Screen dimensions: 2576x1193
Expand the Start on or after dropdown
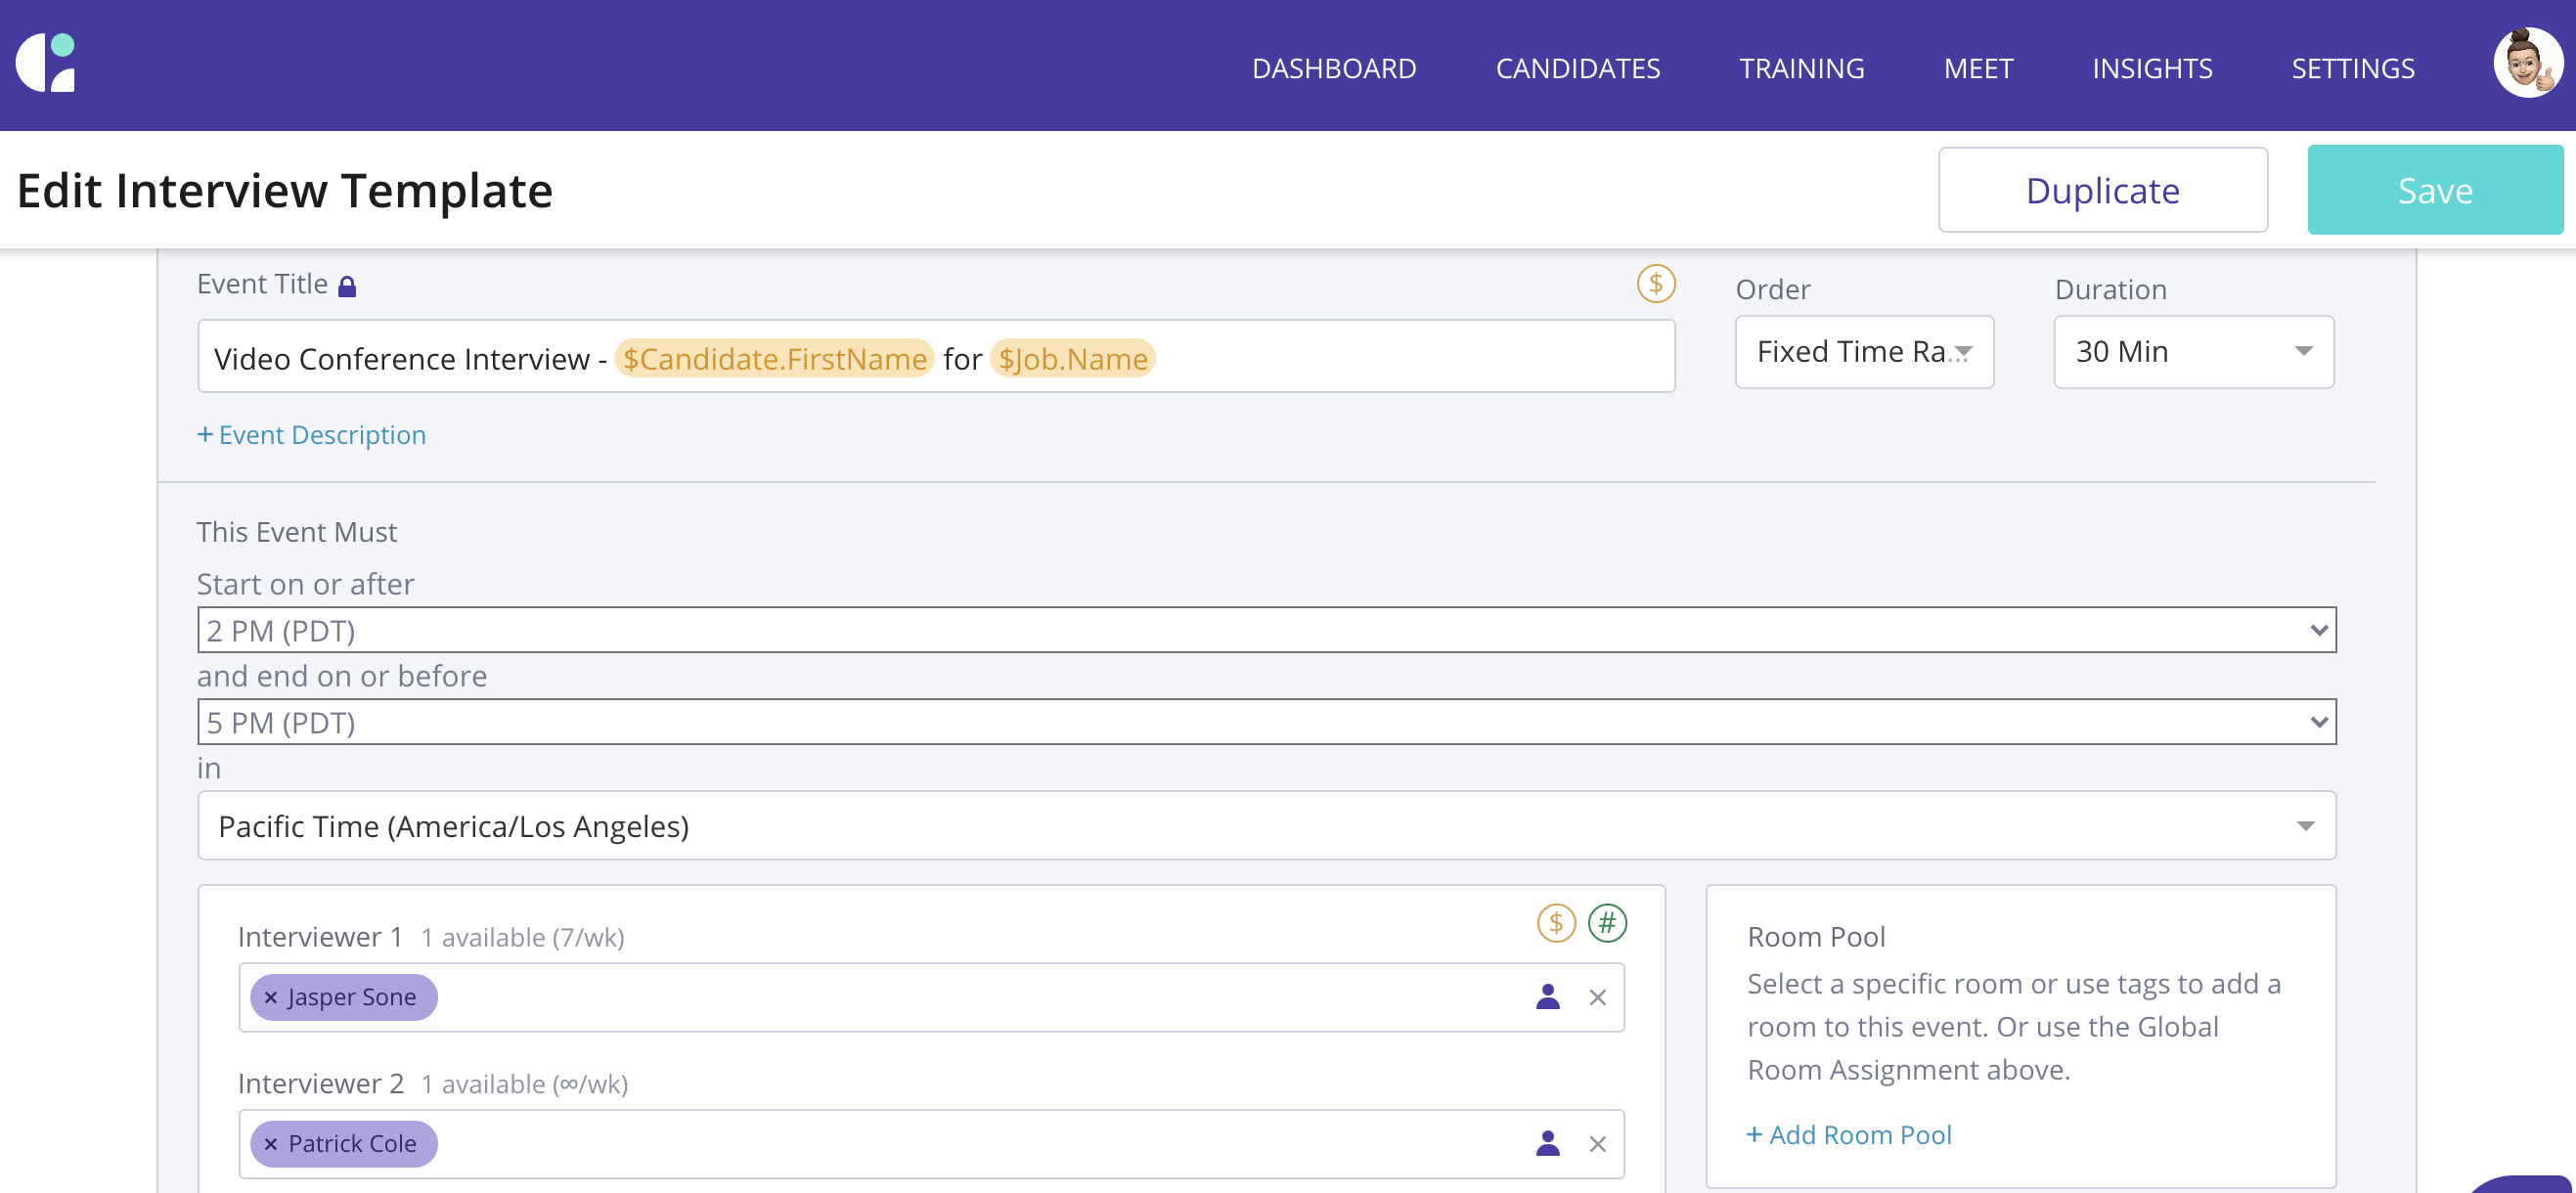(x=1266, y=630)
